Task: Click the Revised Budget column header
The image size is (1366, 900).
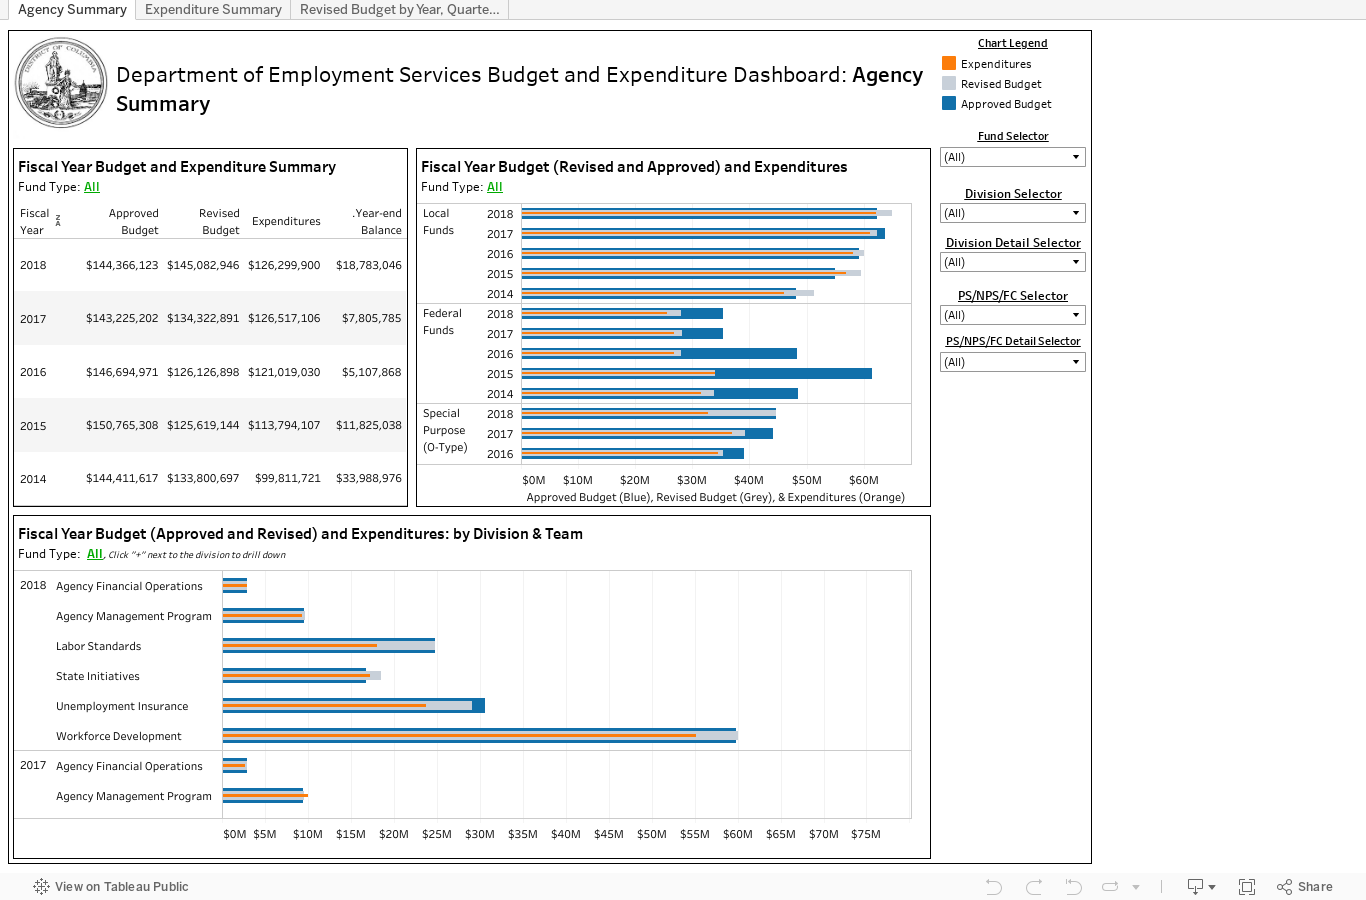Action: click(219, 221)
